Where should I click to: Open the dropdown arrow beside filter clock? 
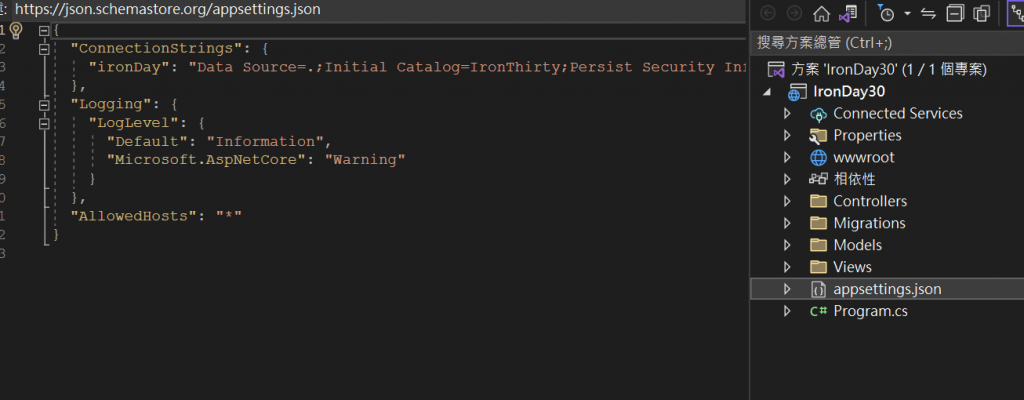(x=908, y=13)
